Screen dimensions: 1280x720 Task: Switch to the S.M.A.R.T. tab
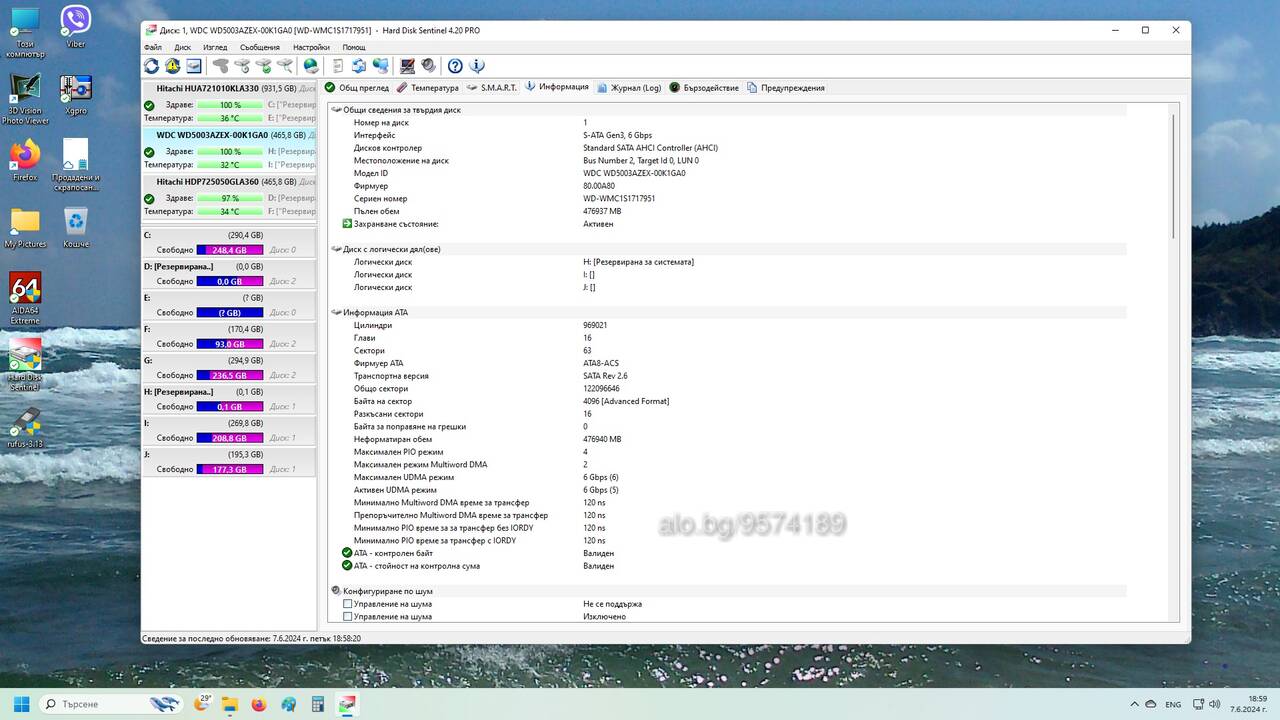(493, 88)
